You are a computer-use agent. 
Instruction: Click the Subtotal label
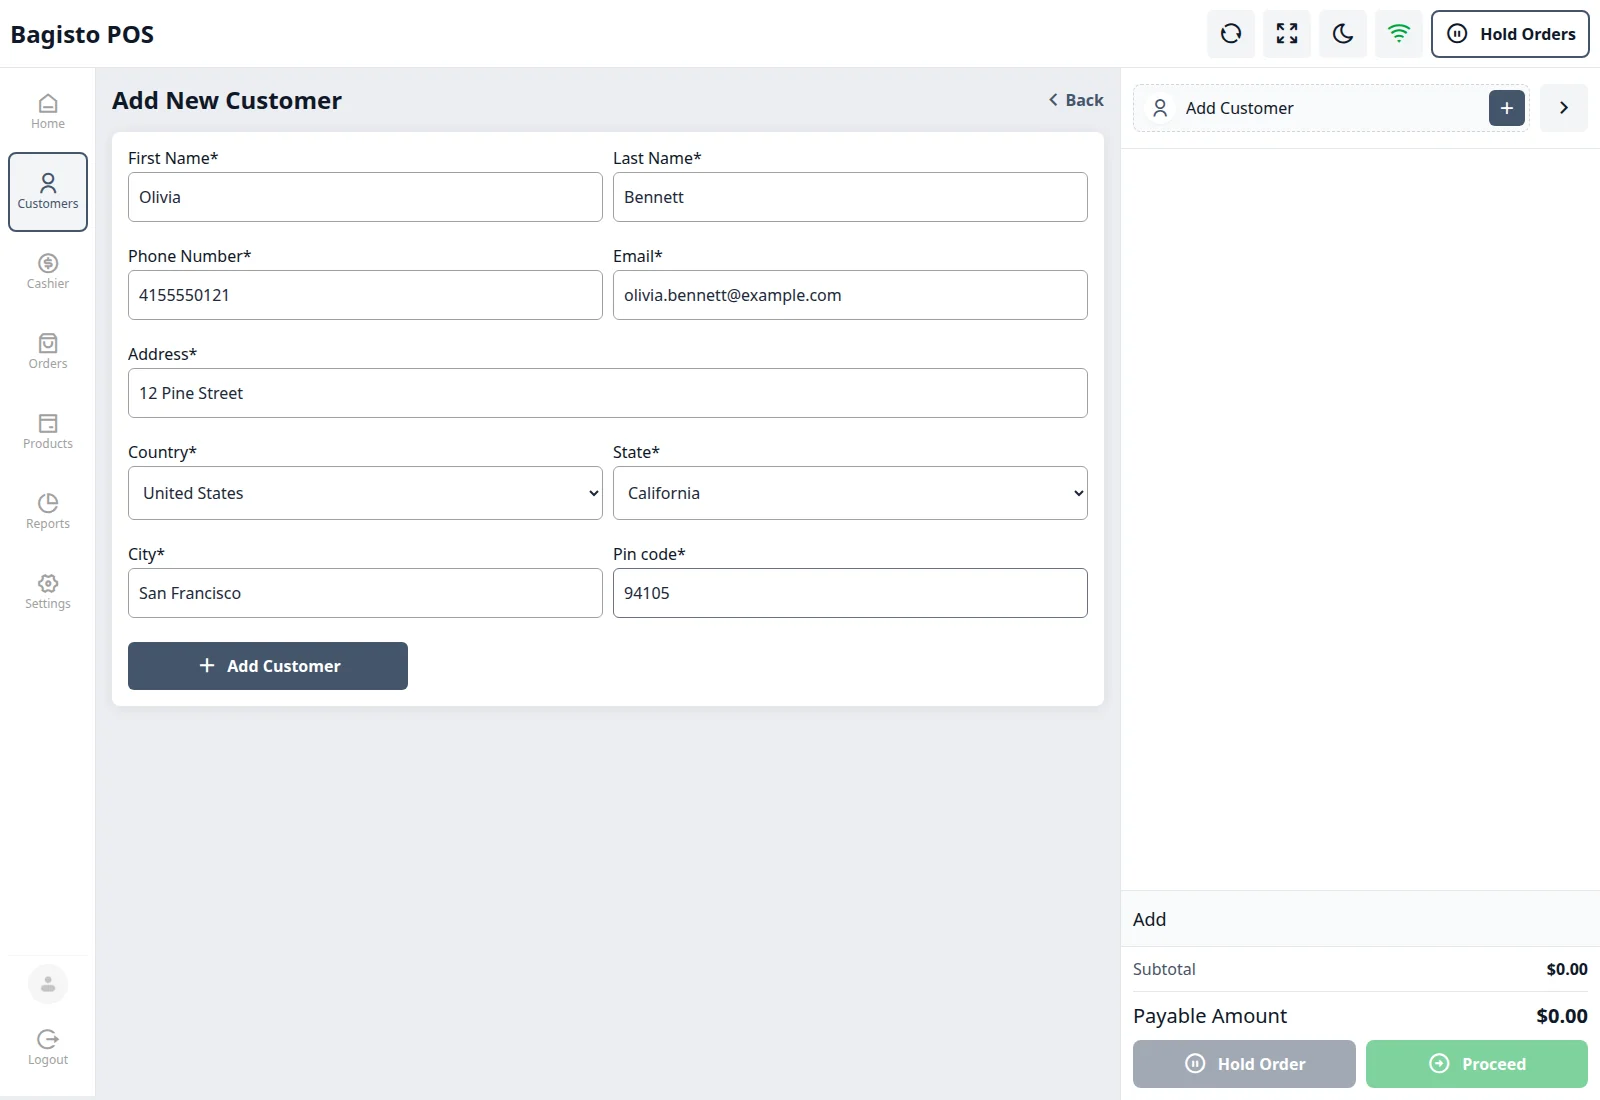tap(1164, 969)
